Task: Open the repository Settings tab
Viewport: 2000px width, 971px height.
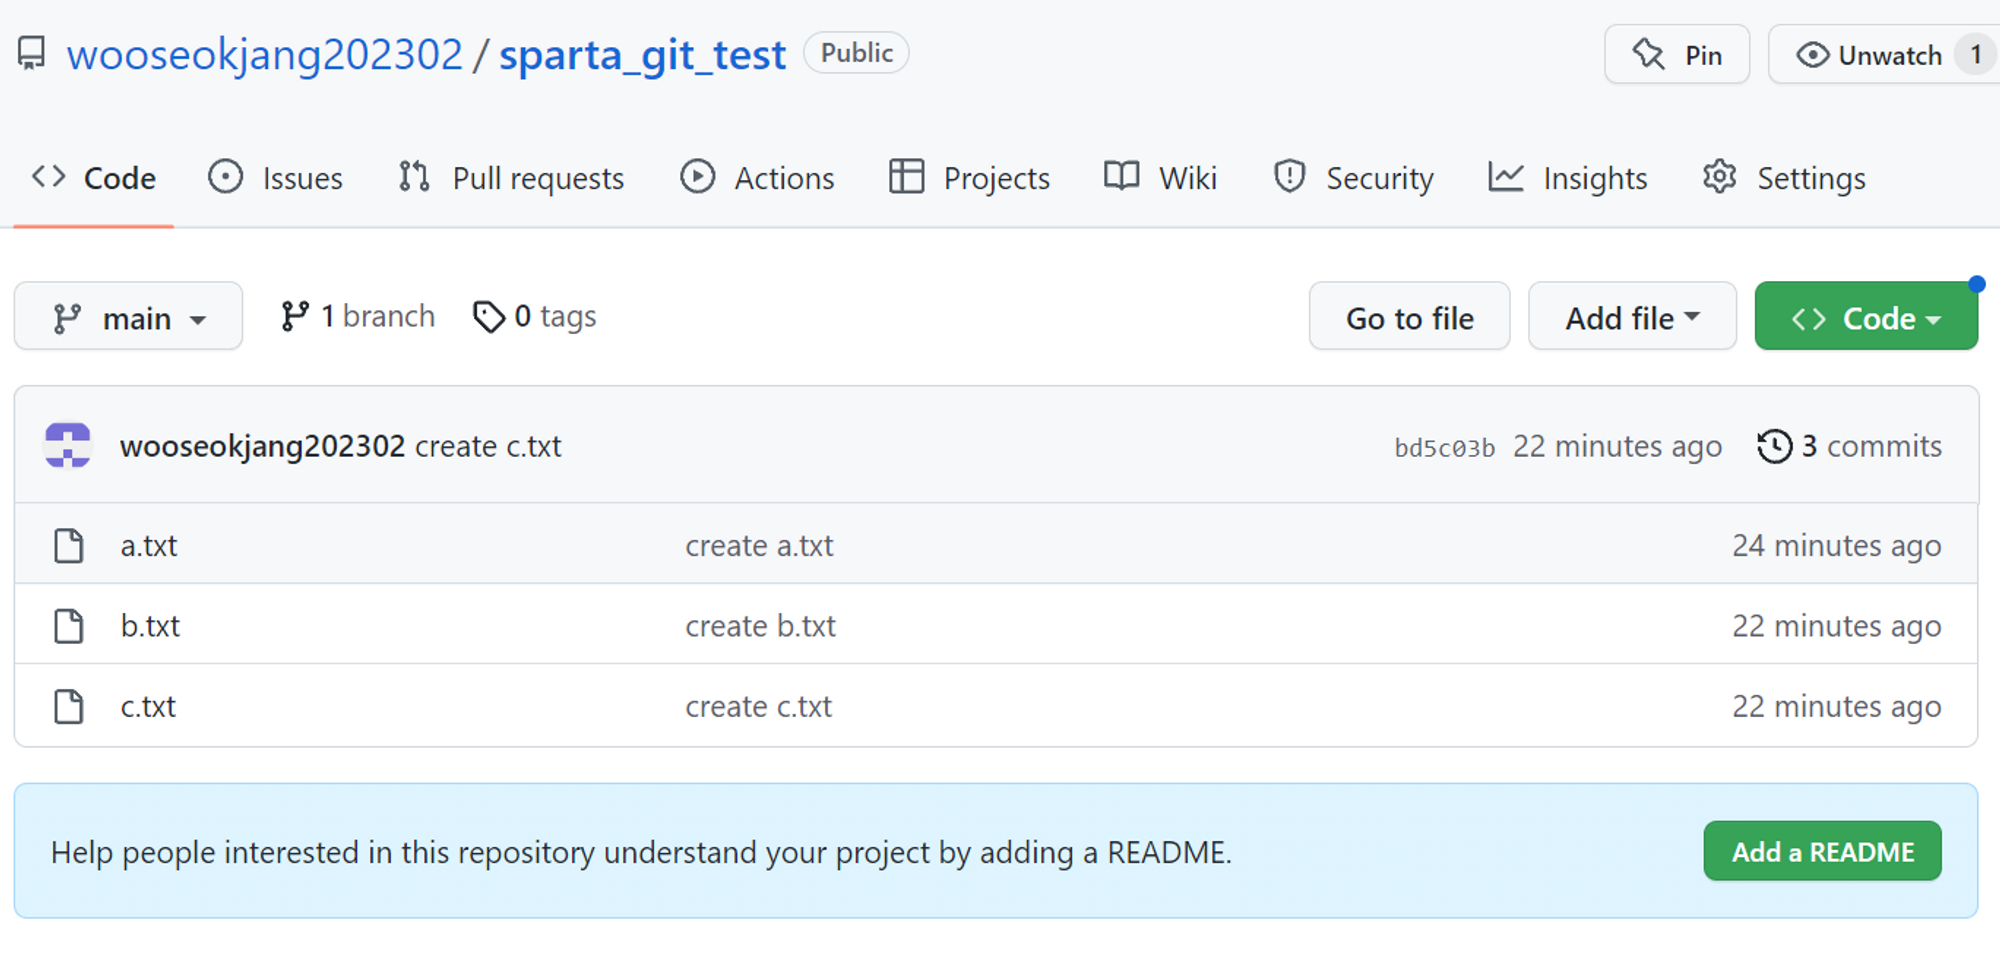Action: (x=1784, y=178)
